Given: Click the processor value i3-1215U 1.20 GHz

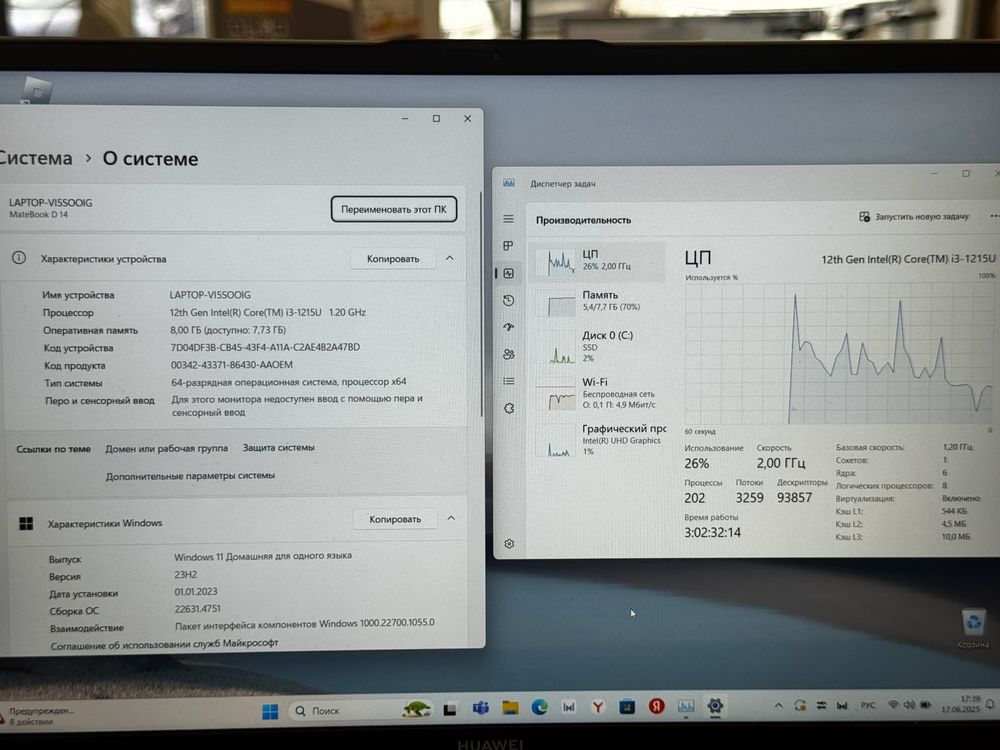Looking at the screenshot, I should (x=268, y=312).
